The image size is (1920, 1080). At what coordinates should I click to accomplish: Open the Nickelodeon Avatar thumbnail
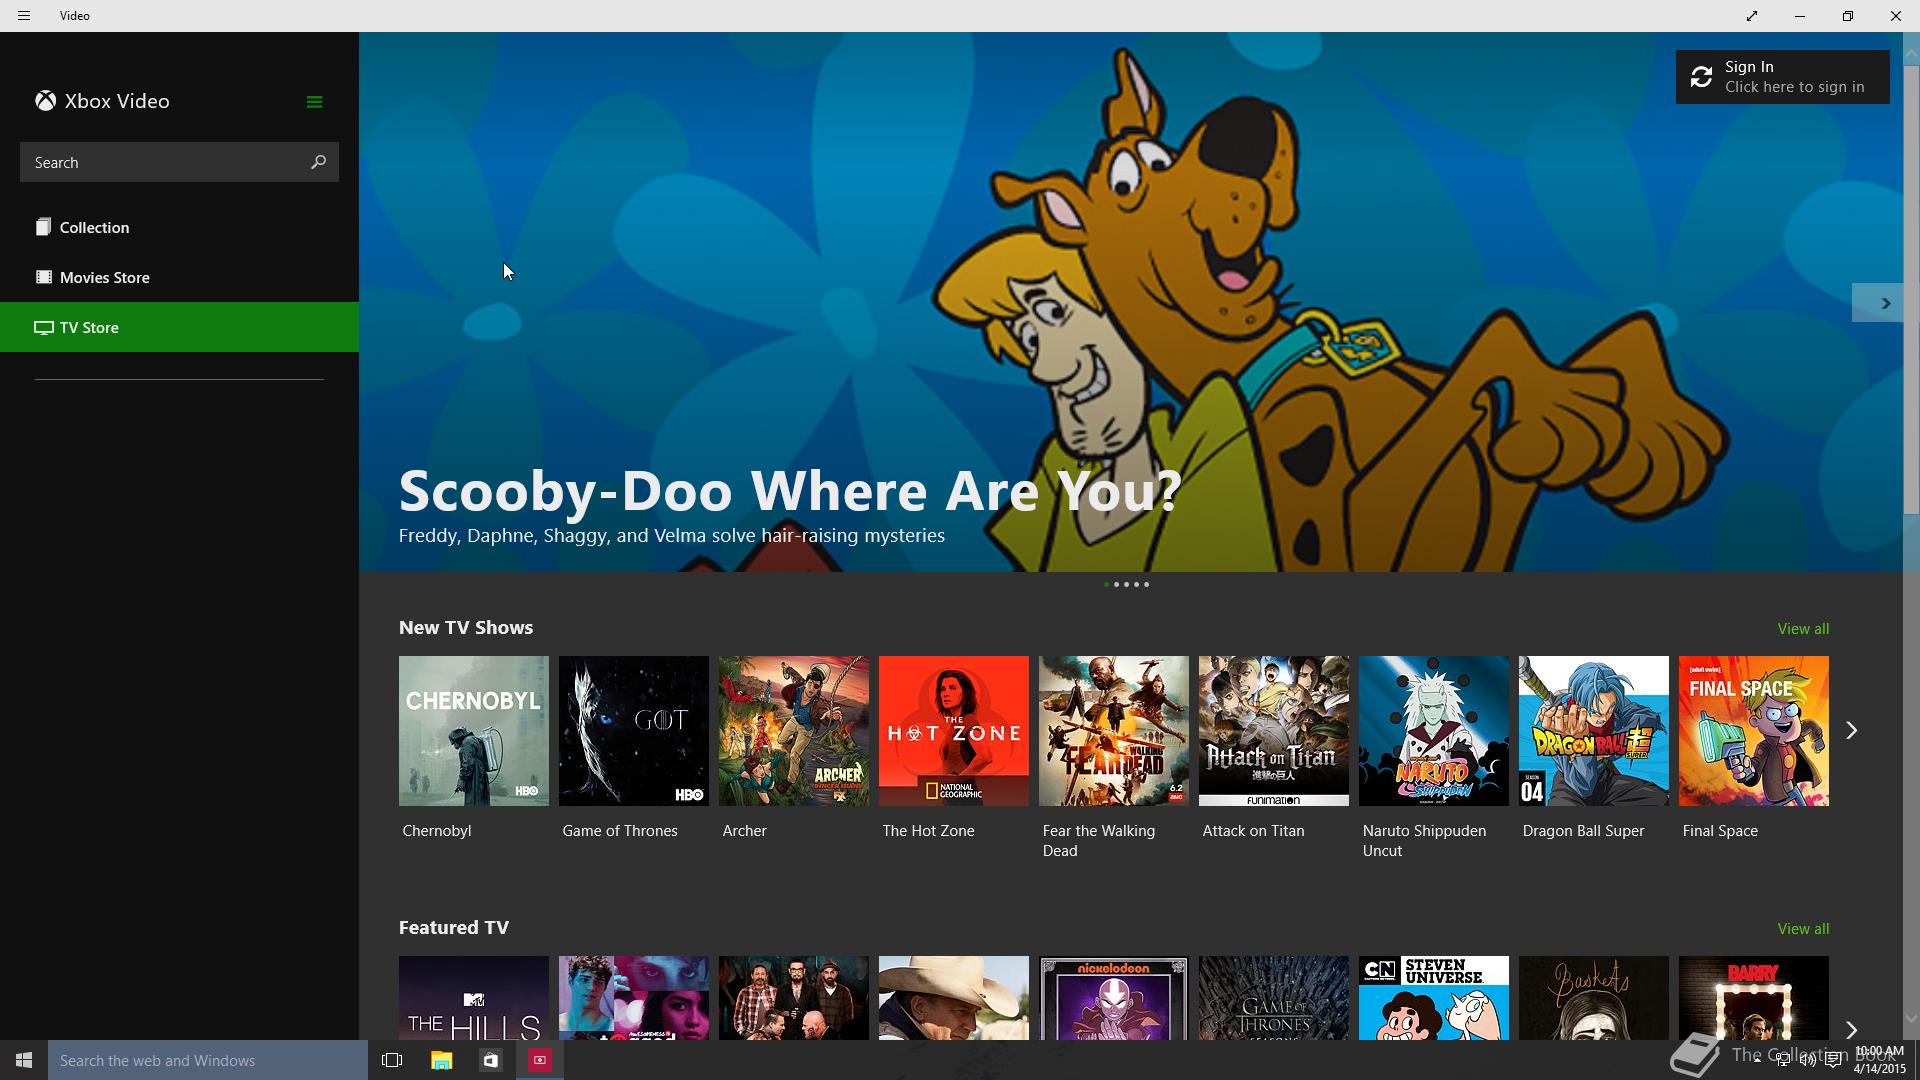pos(1114,998)
